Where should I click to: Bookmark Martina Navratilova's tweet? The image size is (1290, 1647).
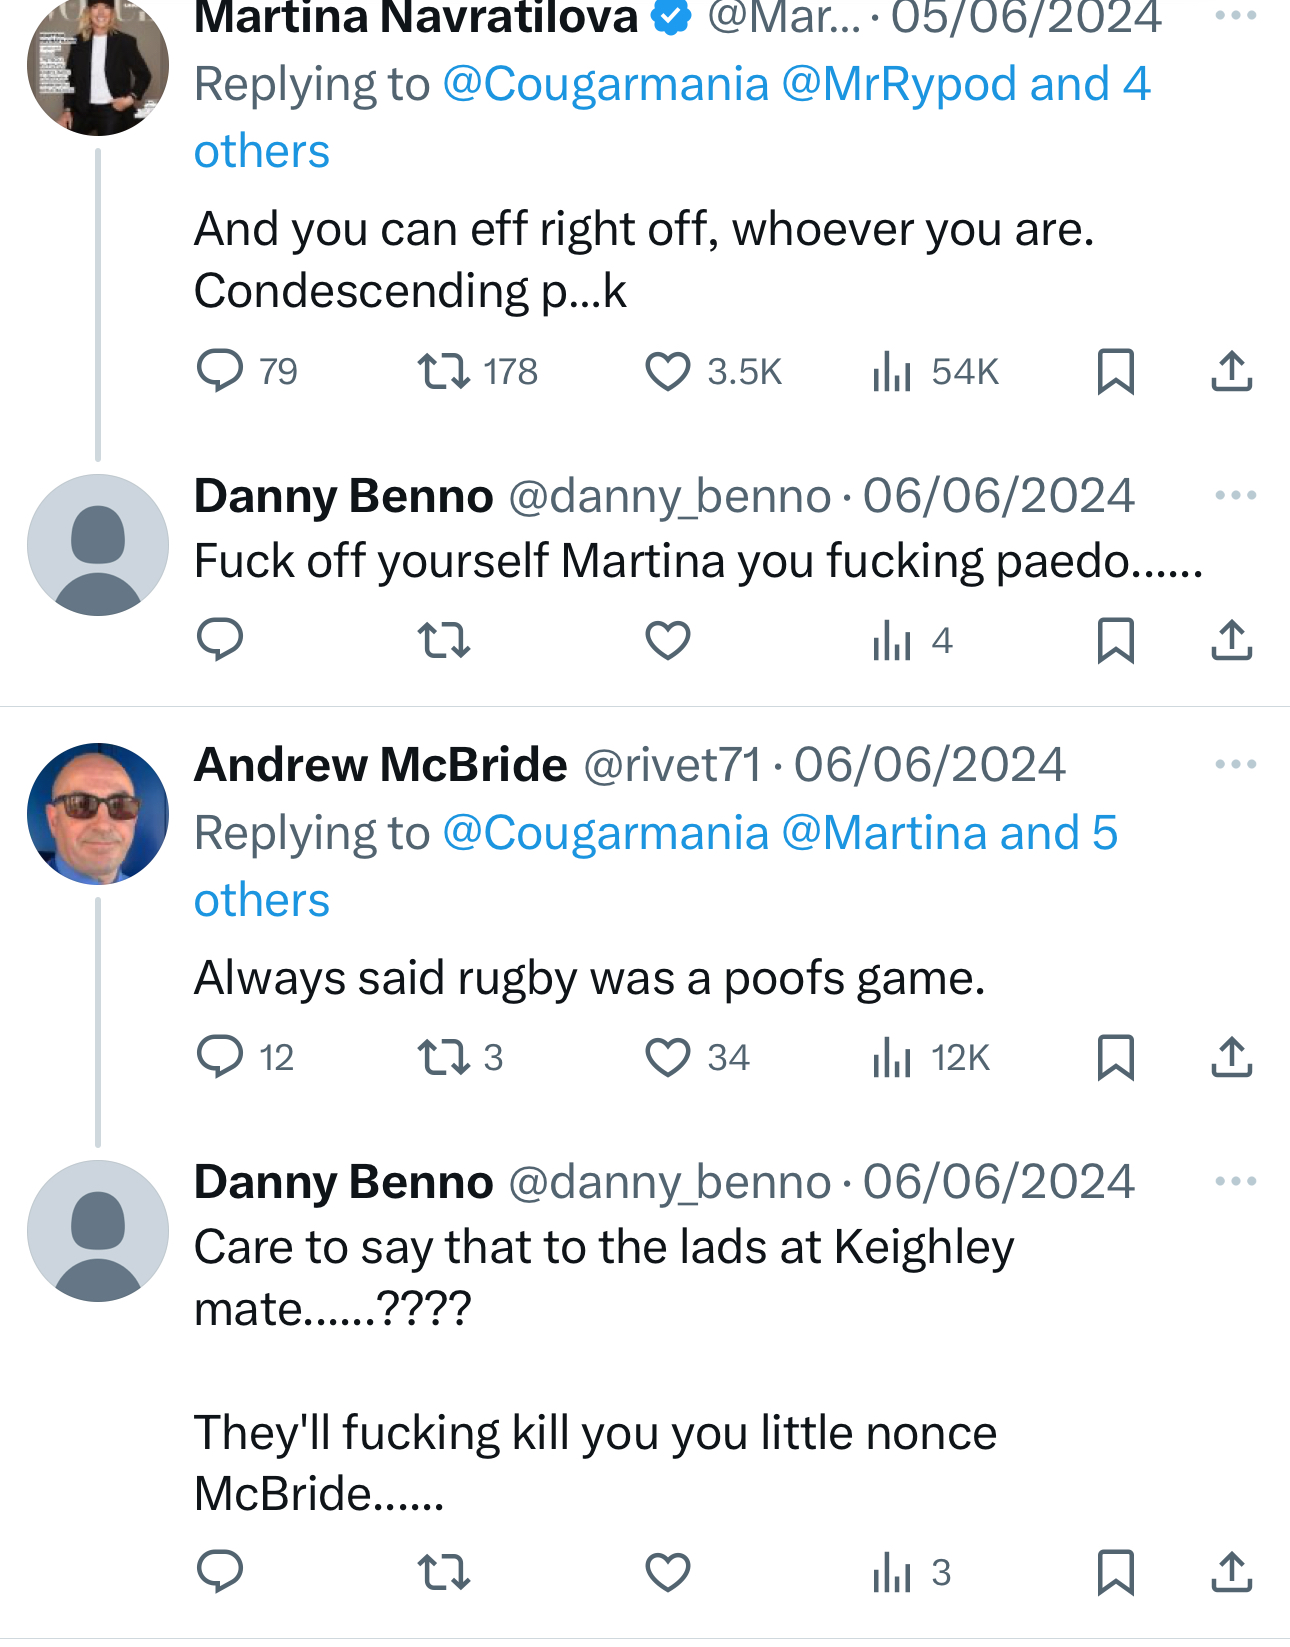[x=1115, y=371]
